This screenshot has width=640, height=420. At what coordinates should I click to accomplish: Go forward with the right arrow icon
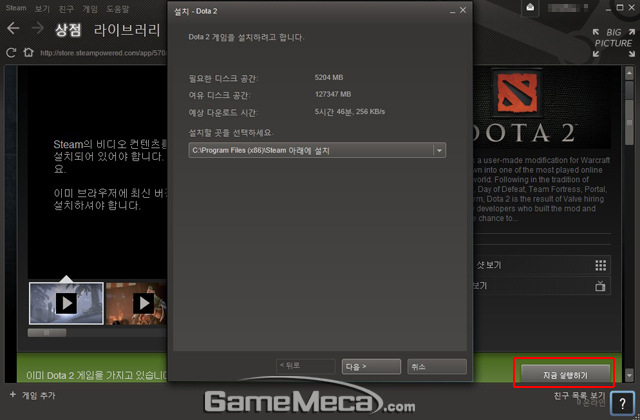pyautogui.click(x=38, y=28)
